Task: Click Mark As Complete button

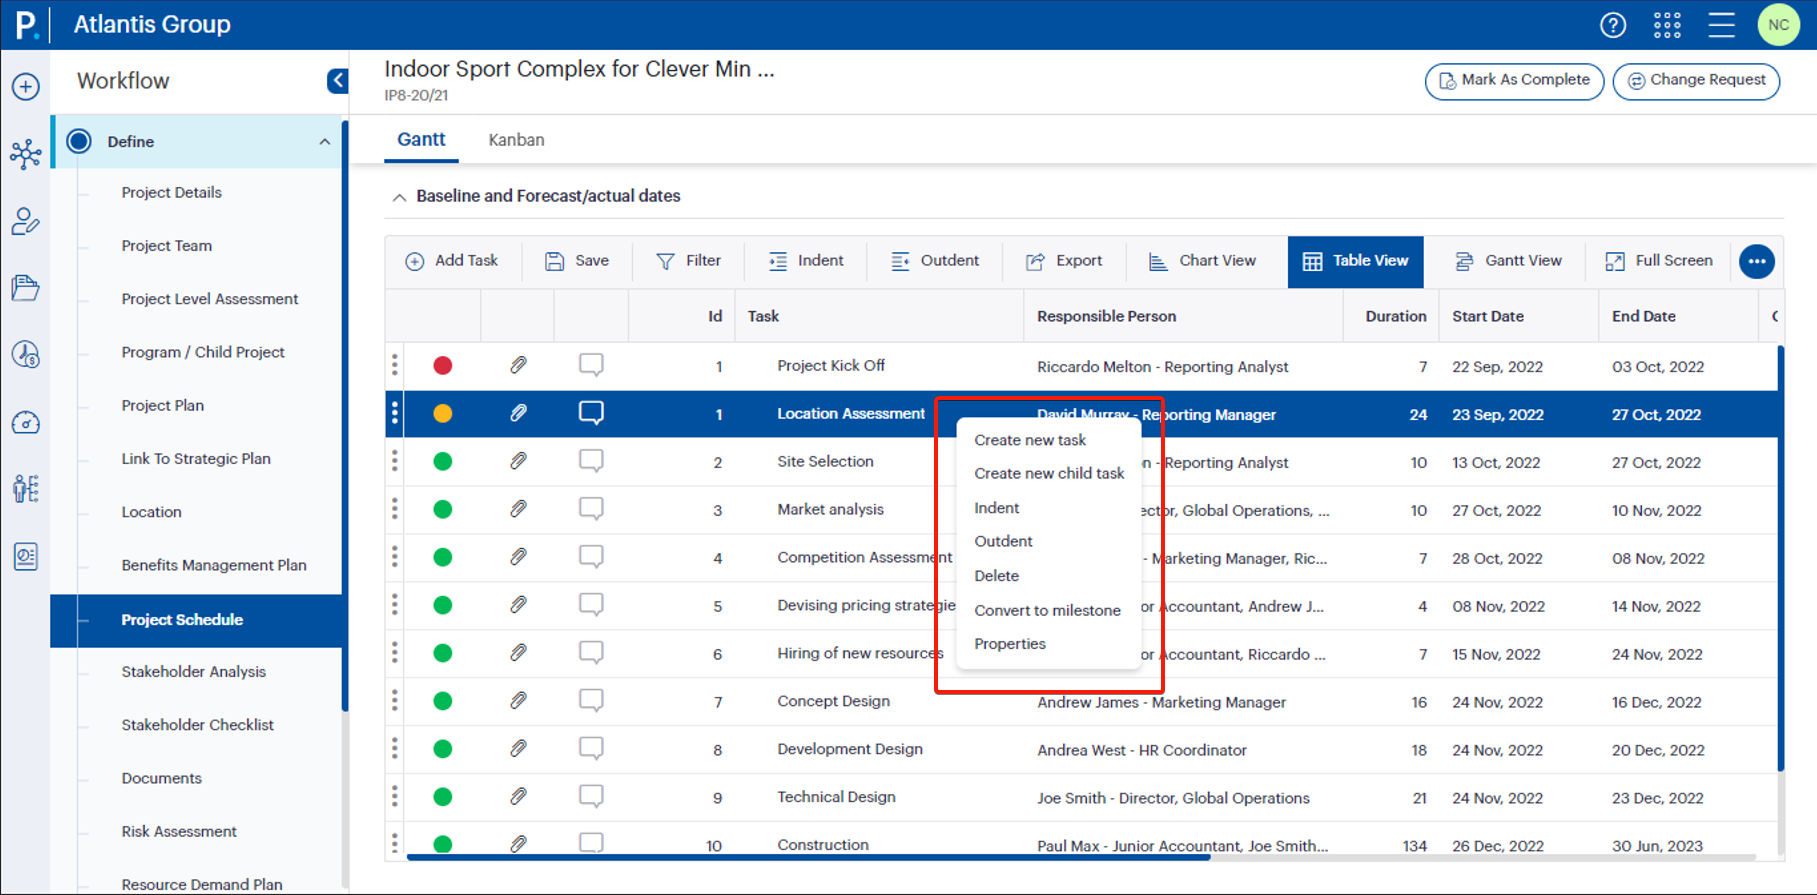Action: pyautogui.click(x=1514, y=80)
